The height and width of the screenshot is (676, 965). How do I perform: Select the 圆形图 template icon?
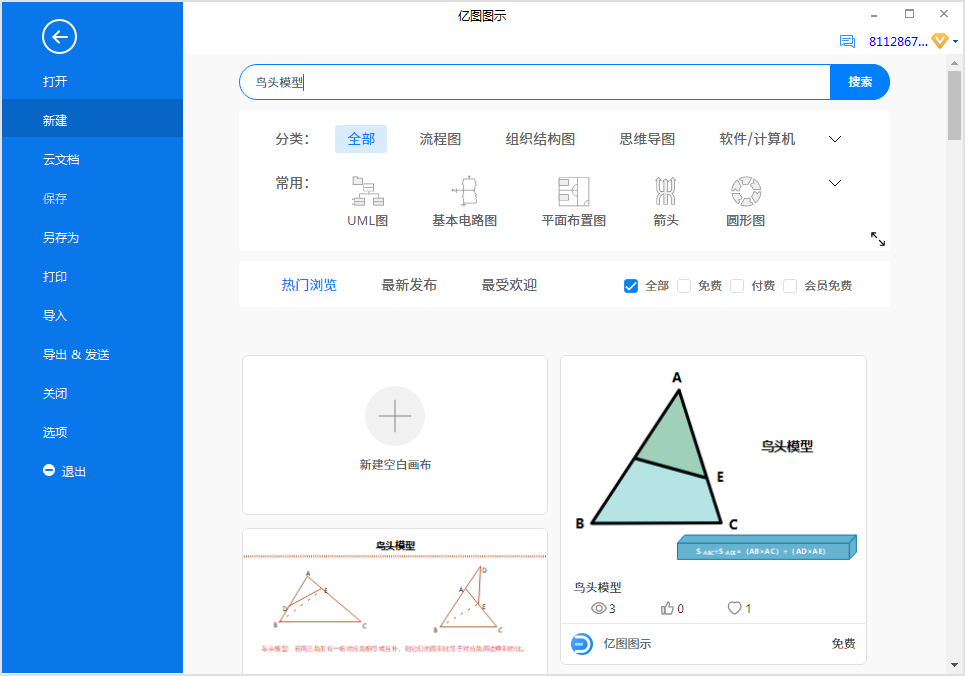(746, 191)
